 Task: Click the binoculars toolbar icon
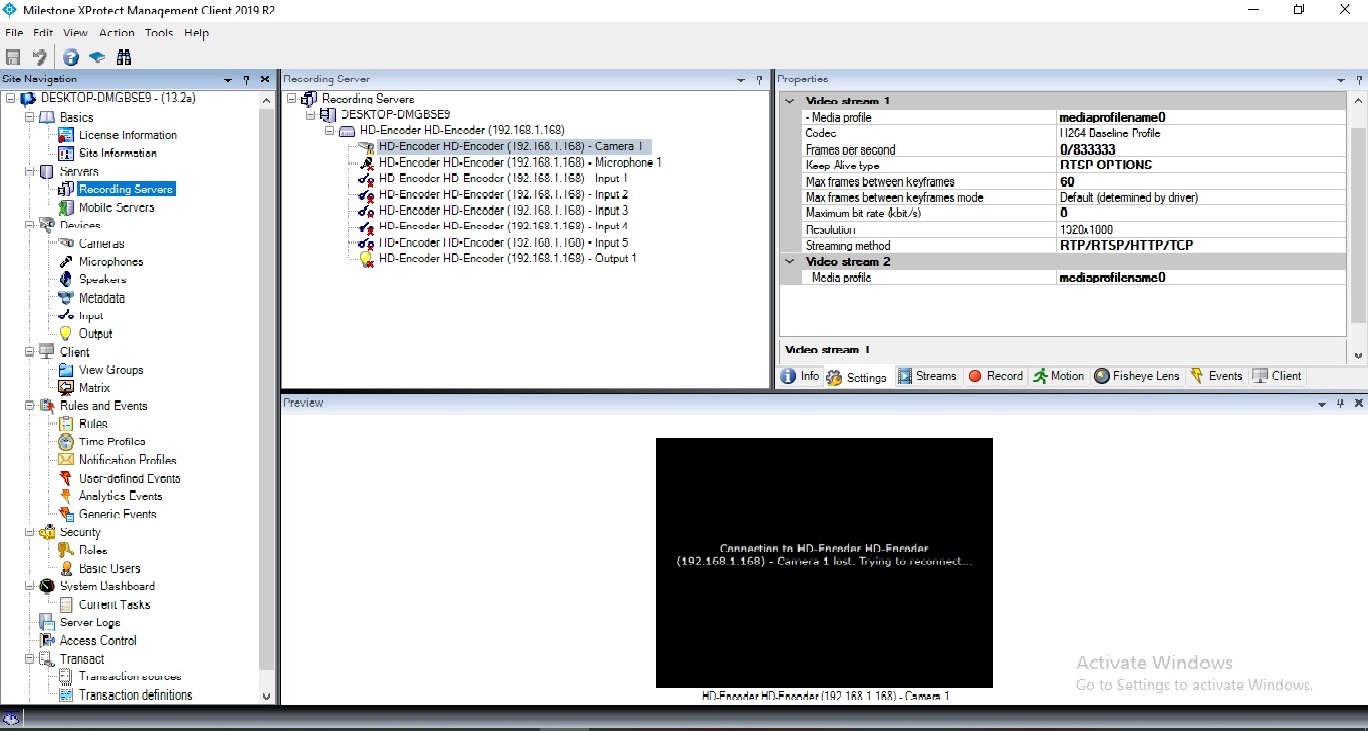(123, 58)
